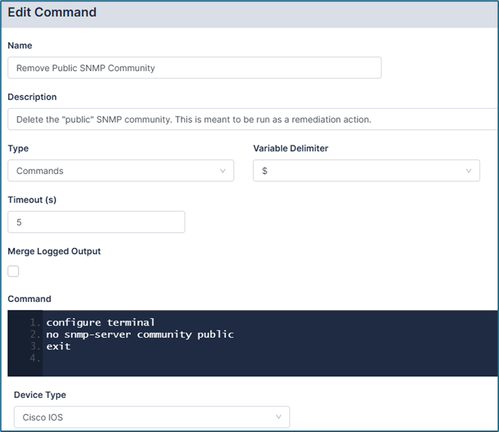Click the Edit Command header title
The image size is (499, 432).
point(52,12)
